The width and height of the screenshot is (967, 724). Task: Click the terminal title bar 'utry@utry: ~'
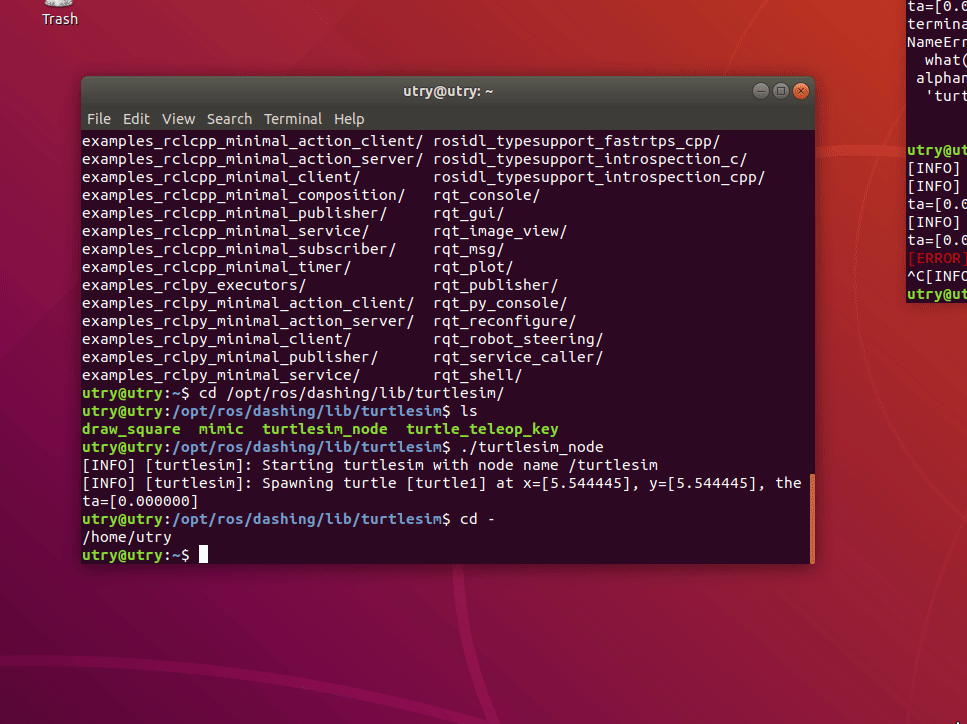point(448,91)
